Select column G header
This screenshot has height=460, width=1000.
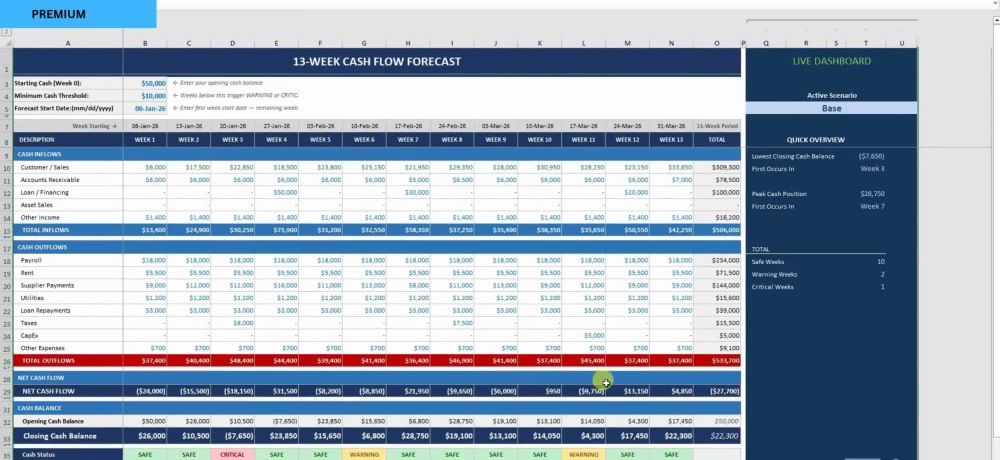pyautogui.click(x=364, y=43)
